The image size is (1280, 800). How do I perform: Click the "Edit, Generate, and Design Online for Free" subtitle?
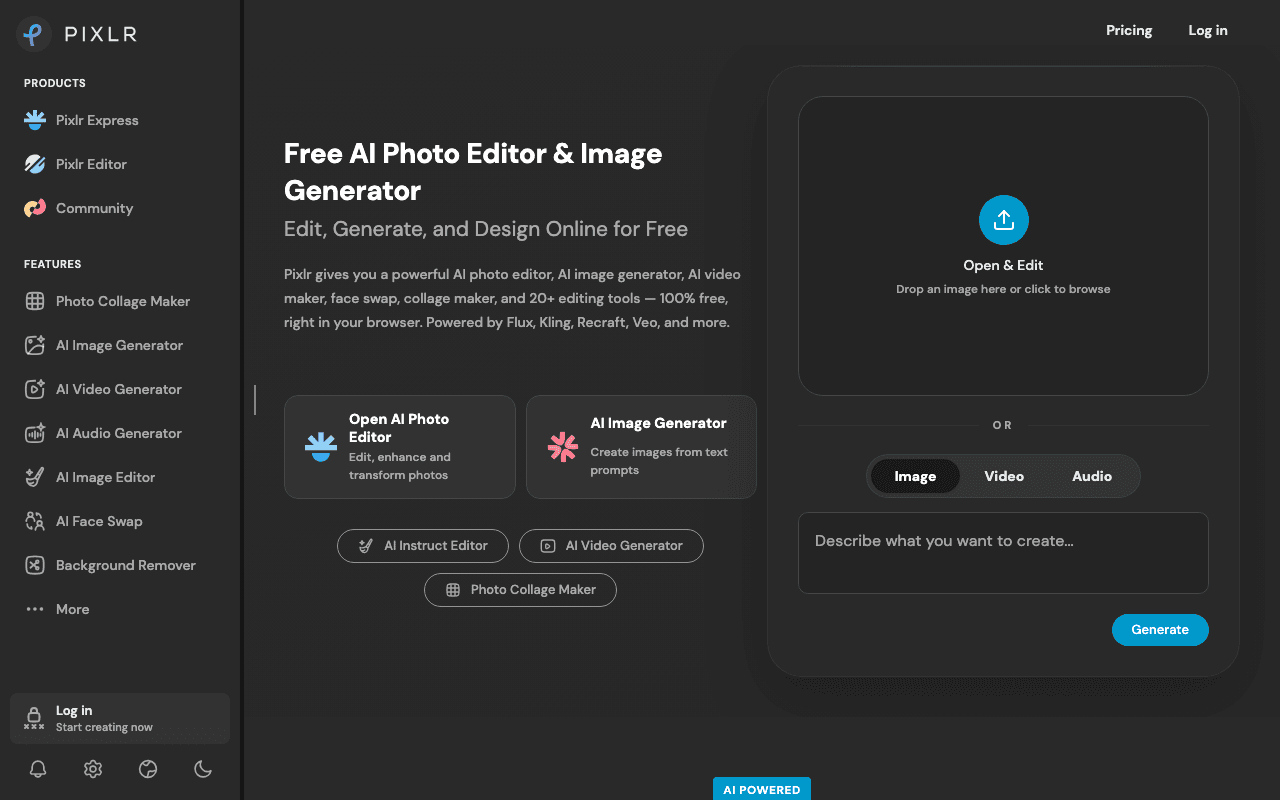[486, 229]
